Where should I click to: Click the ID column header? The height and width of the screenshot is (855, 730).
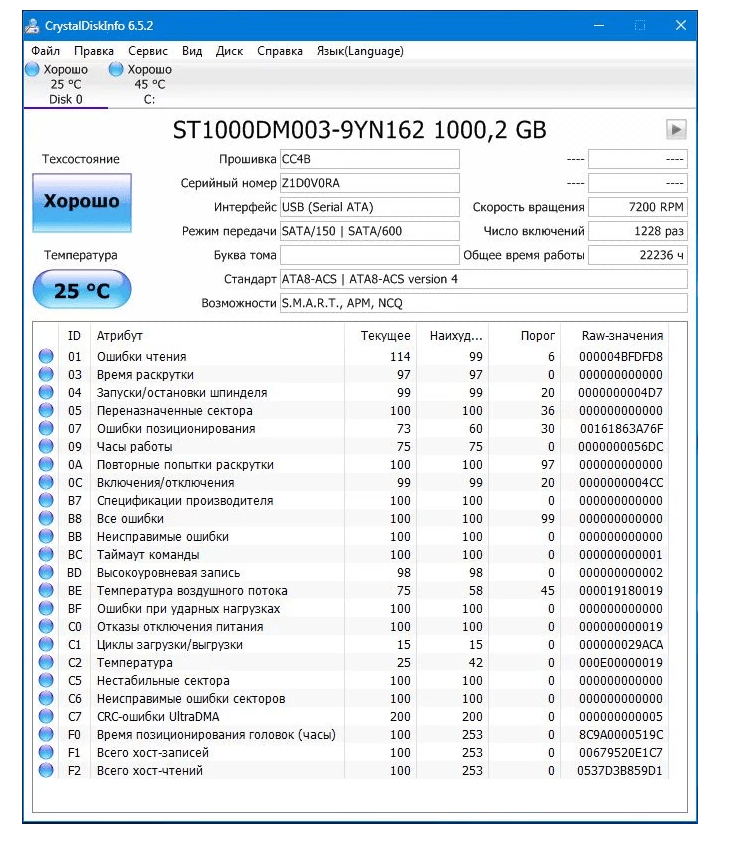[x=74, y=335]
